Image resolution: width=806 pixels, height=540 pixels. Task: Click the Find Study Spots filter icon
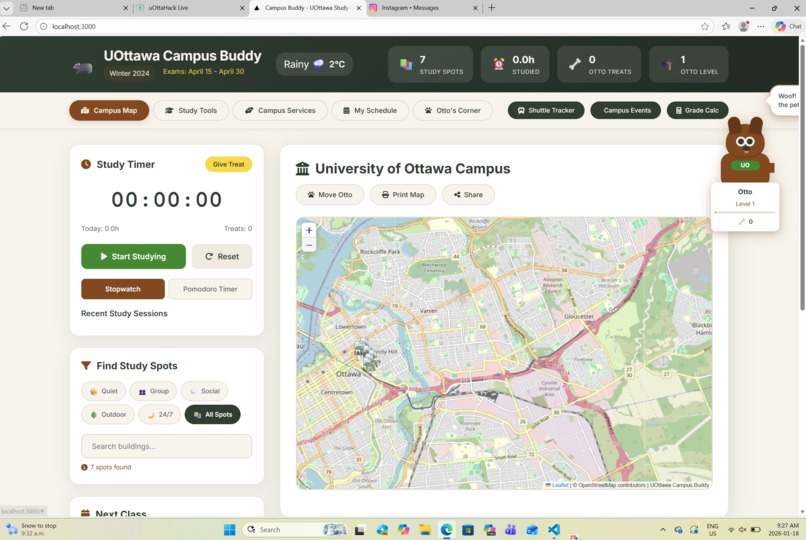point(86,366)
